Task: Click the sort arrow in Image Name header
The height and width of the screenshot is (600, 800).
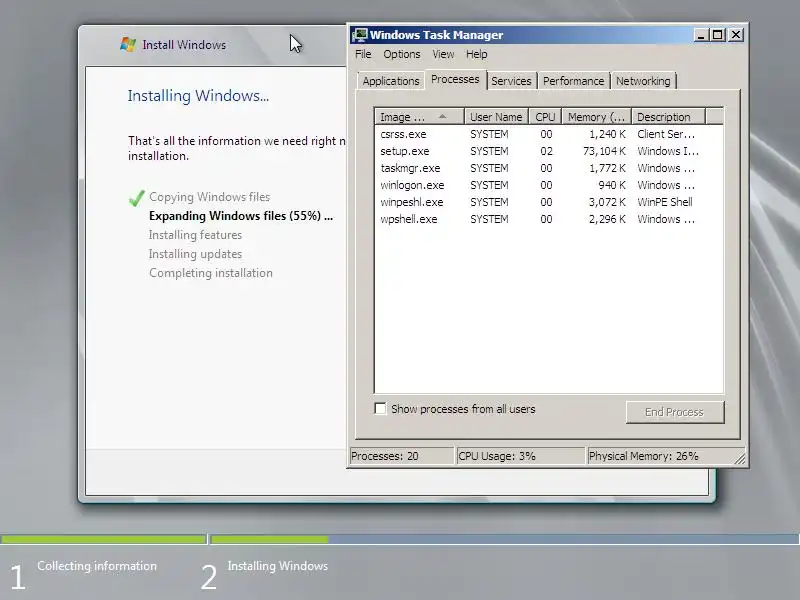Action: click(442, 117)
